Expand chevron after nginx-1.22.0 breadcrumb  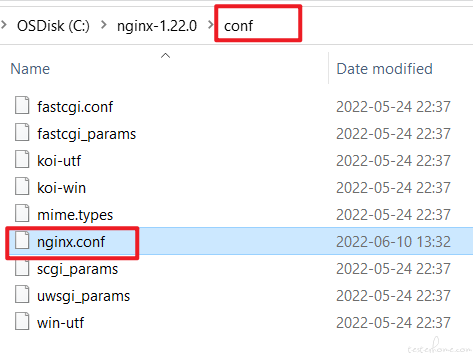[x=211, y=25]
